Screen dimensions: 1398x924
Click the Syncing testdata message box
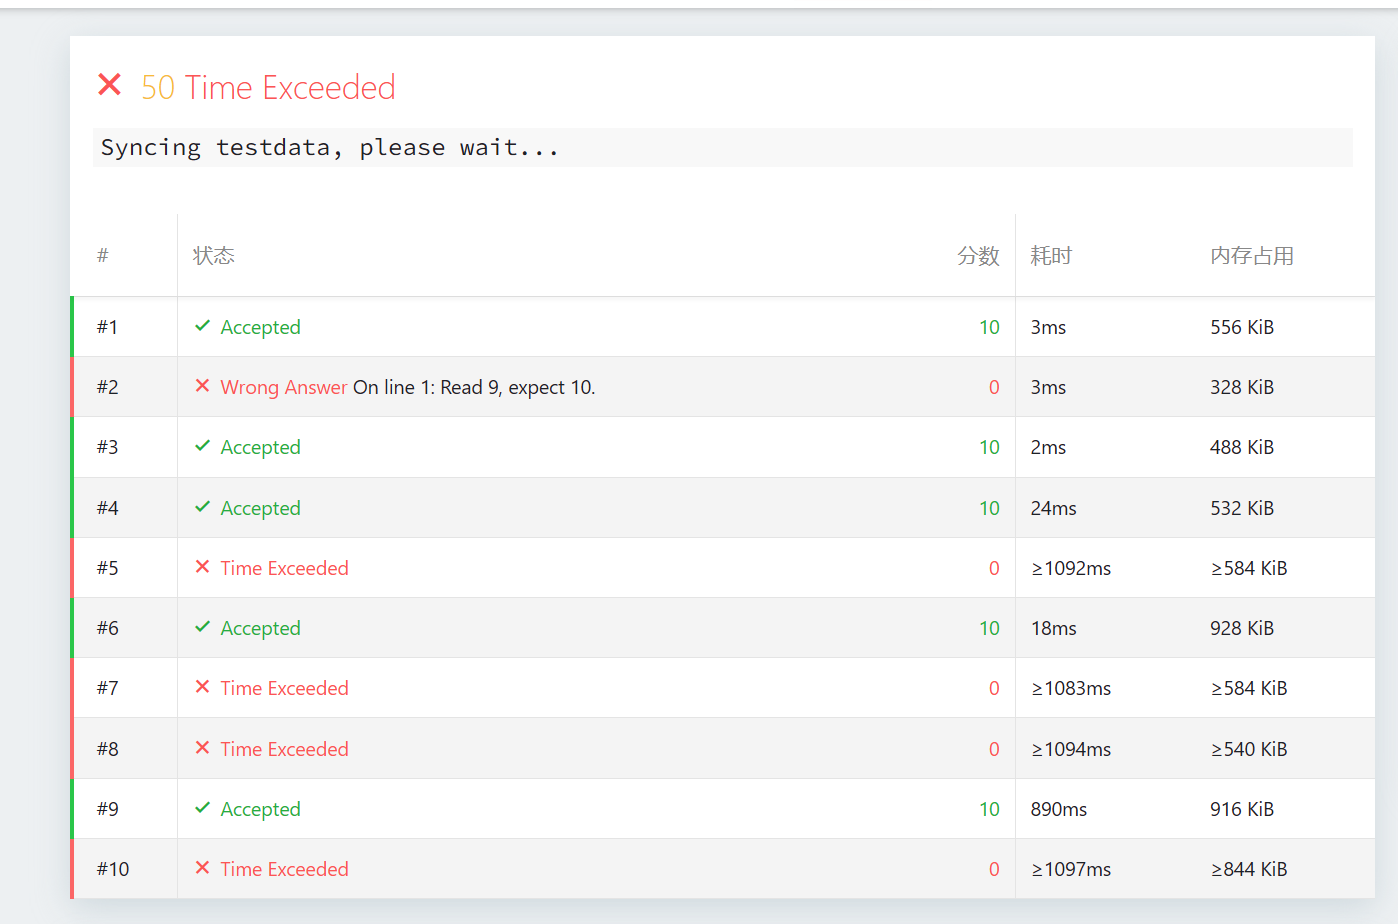(x=722, y=148)
